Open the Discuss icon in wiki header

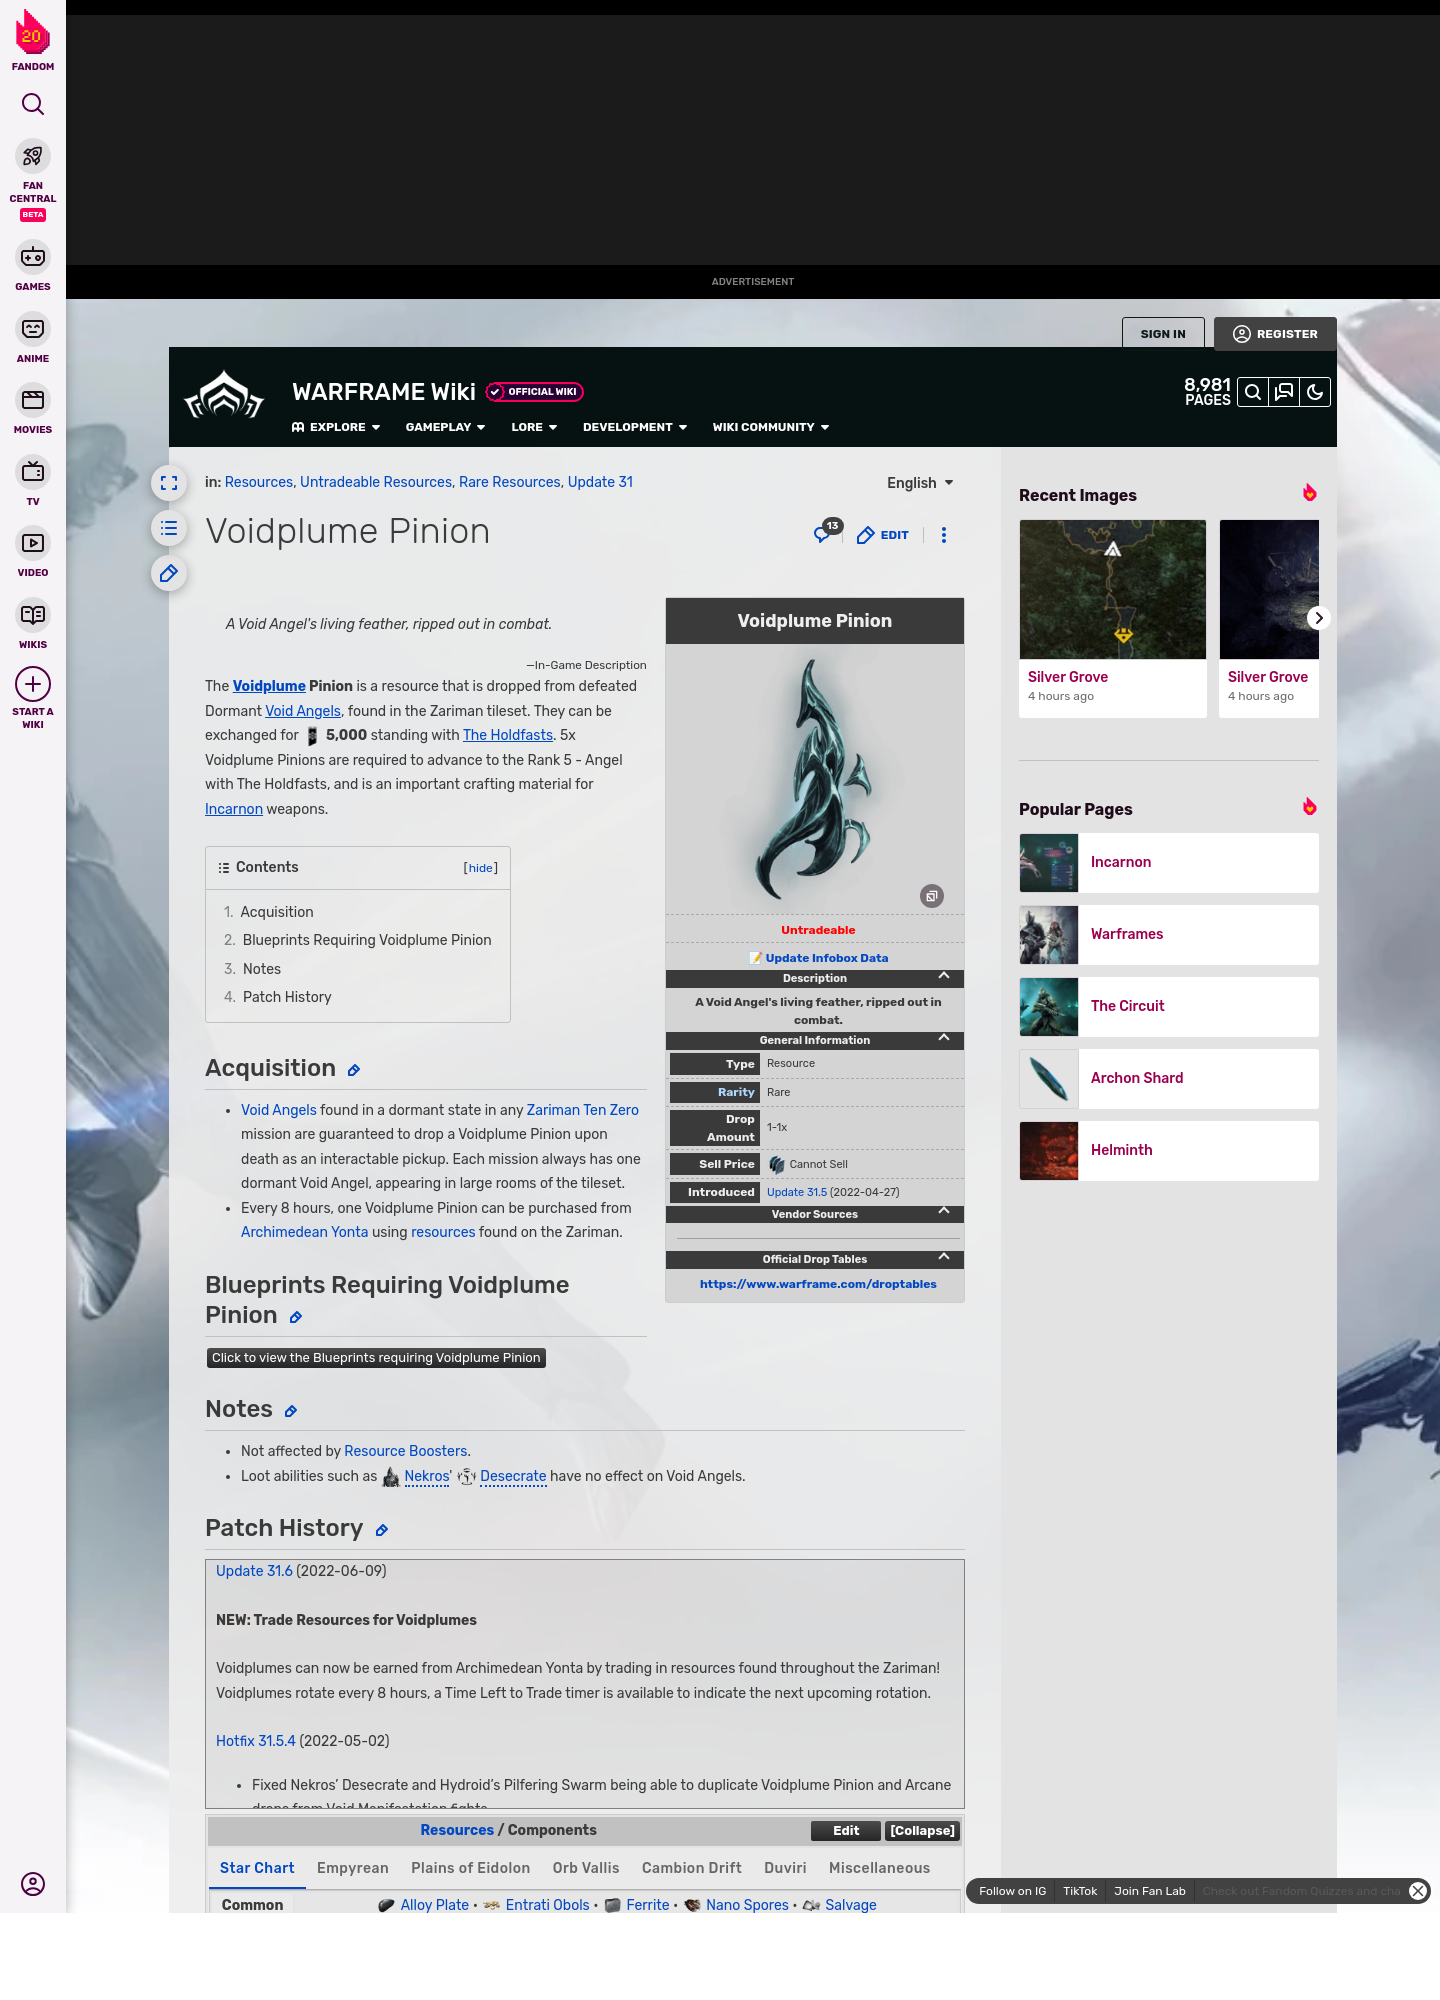1284,392
